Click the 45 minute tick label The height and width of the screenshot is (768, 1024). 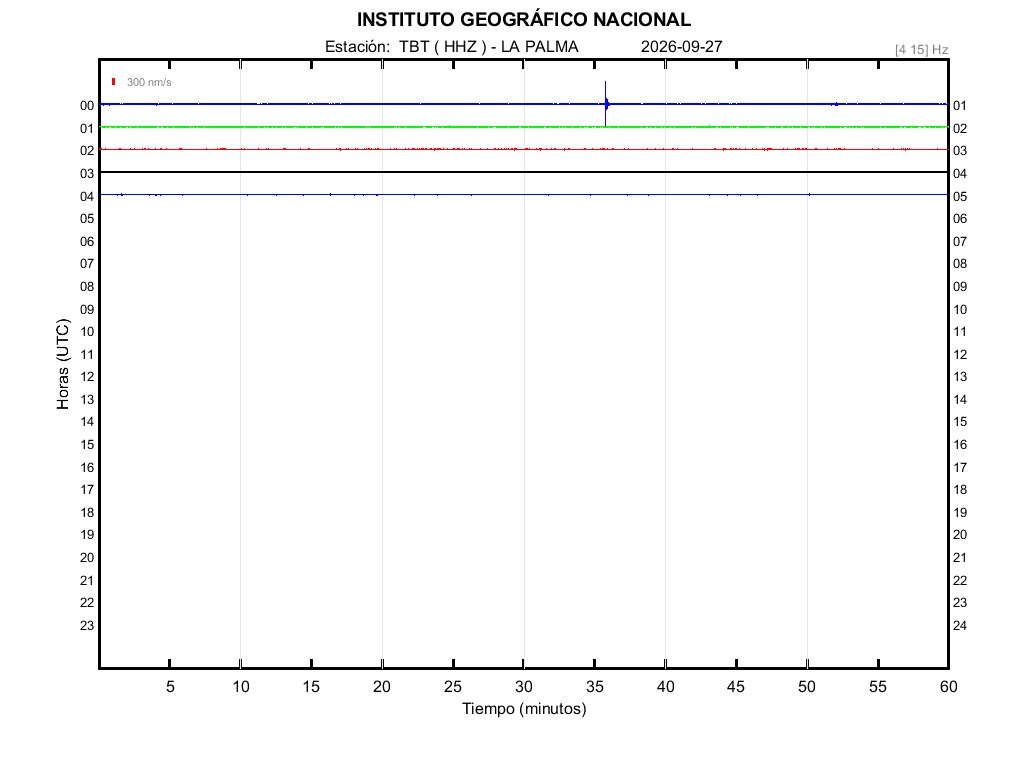(x=736, y=686)
